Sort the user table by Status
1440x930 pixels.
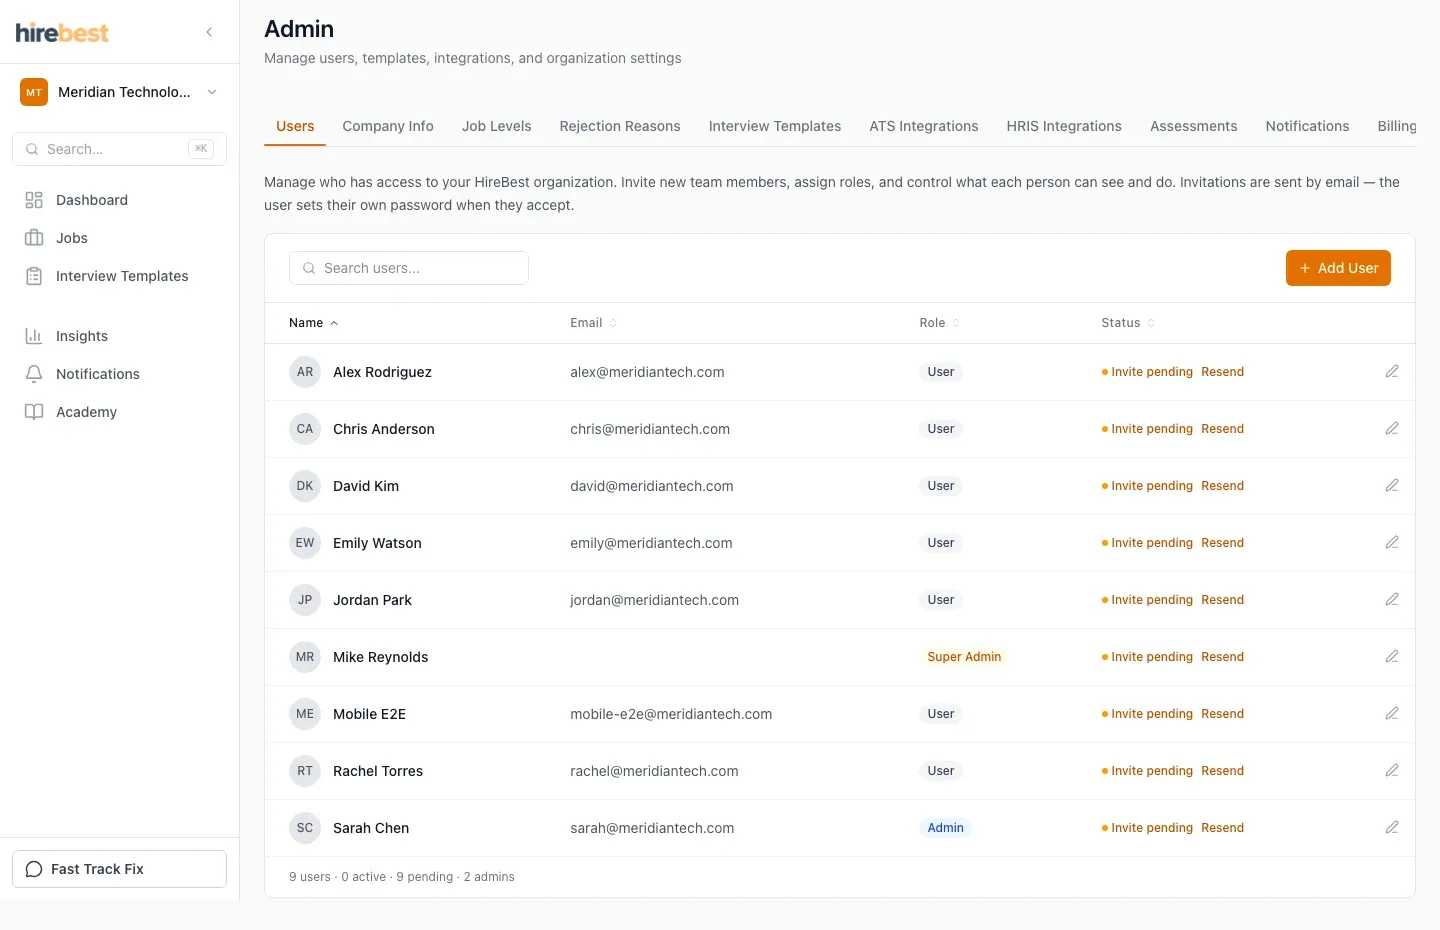1128,323
